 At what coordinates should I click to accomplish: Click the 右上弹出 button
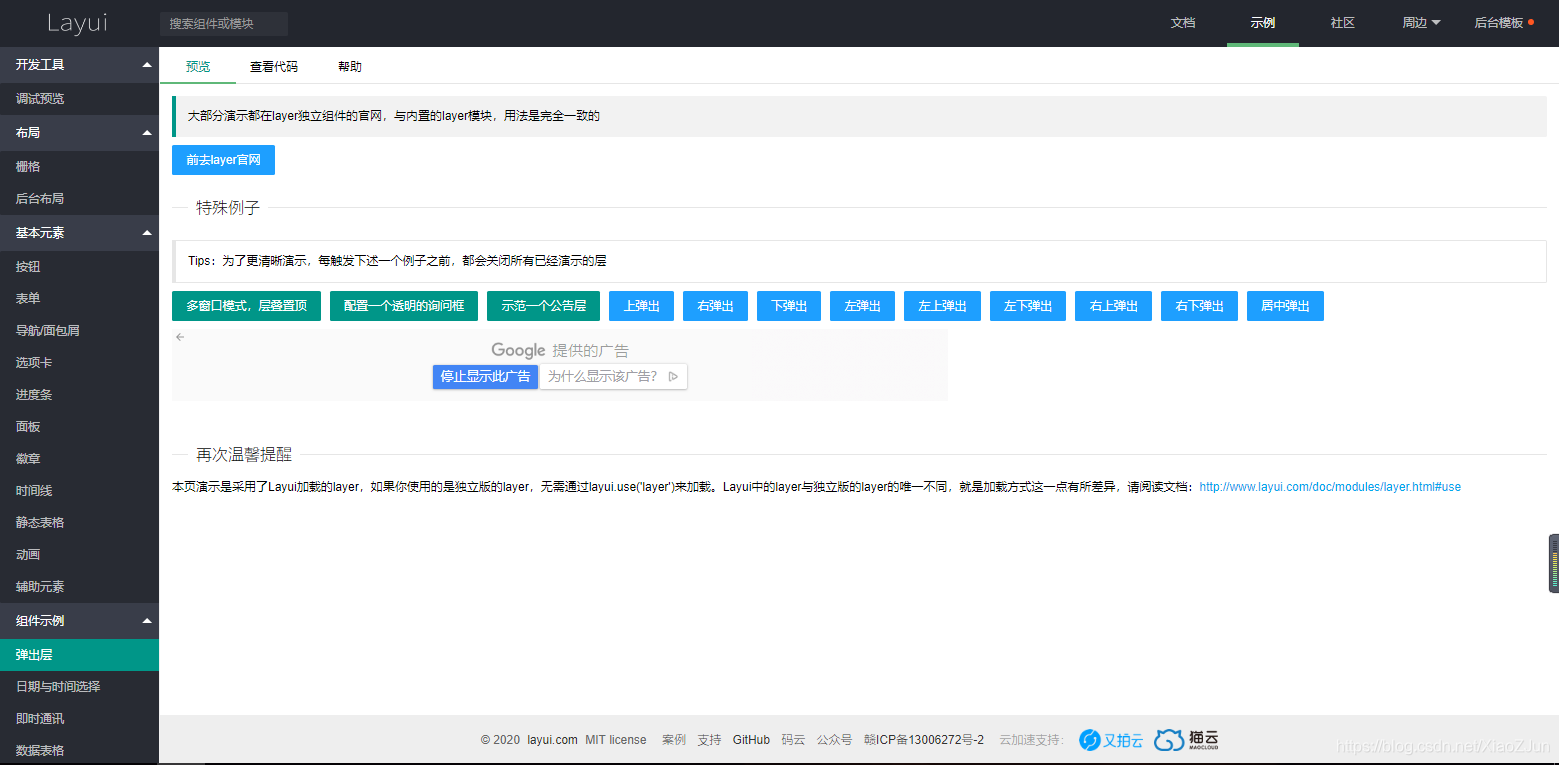coord(1114,306)
